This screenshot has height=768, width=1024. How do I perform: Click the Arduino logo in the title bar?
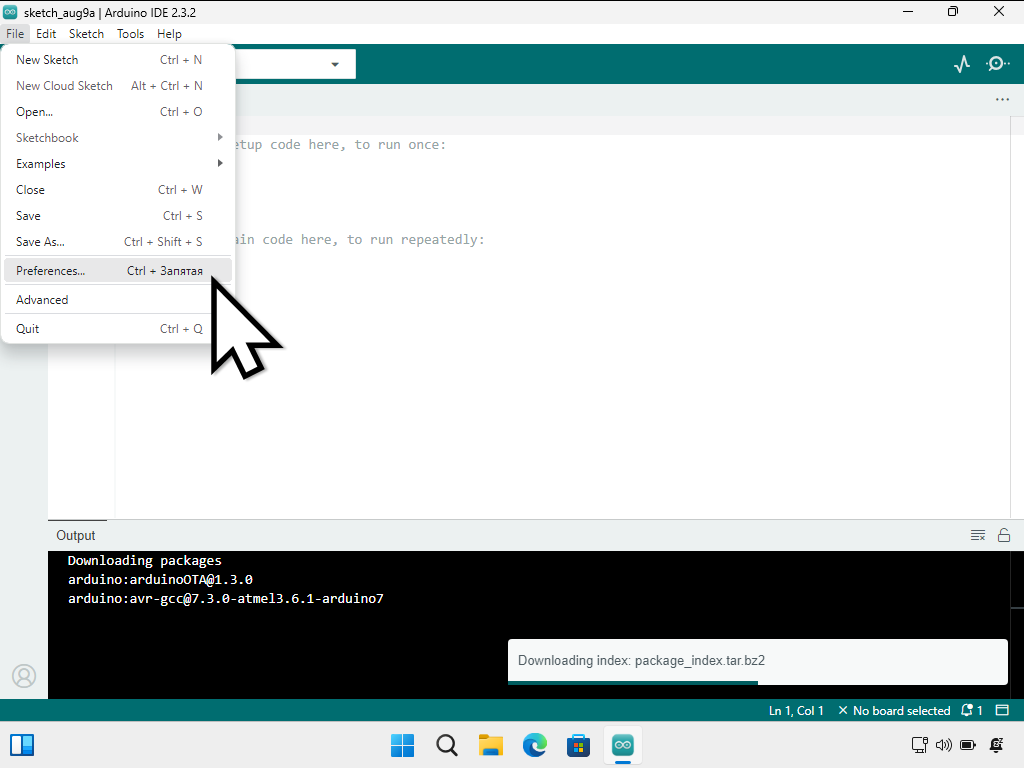click(x=10, y=12)
